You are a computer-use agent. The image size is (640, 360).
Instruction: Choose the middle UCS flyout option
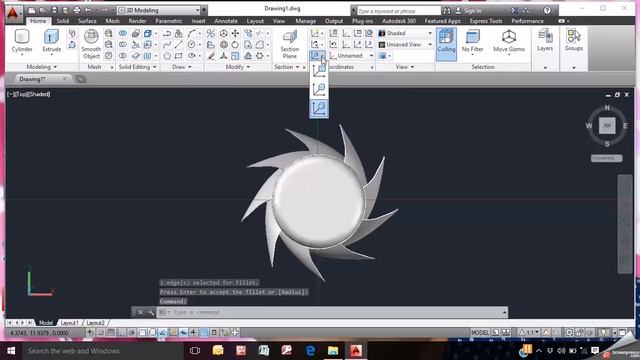319,89
